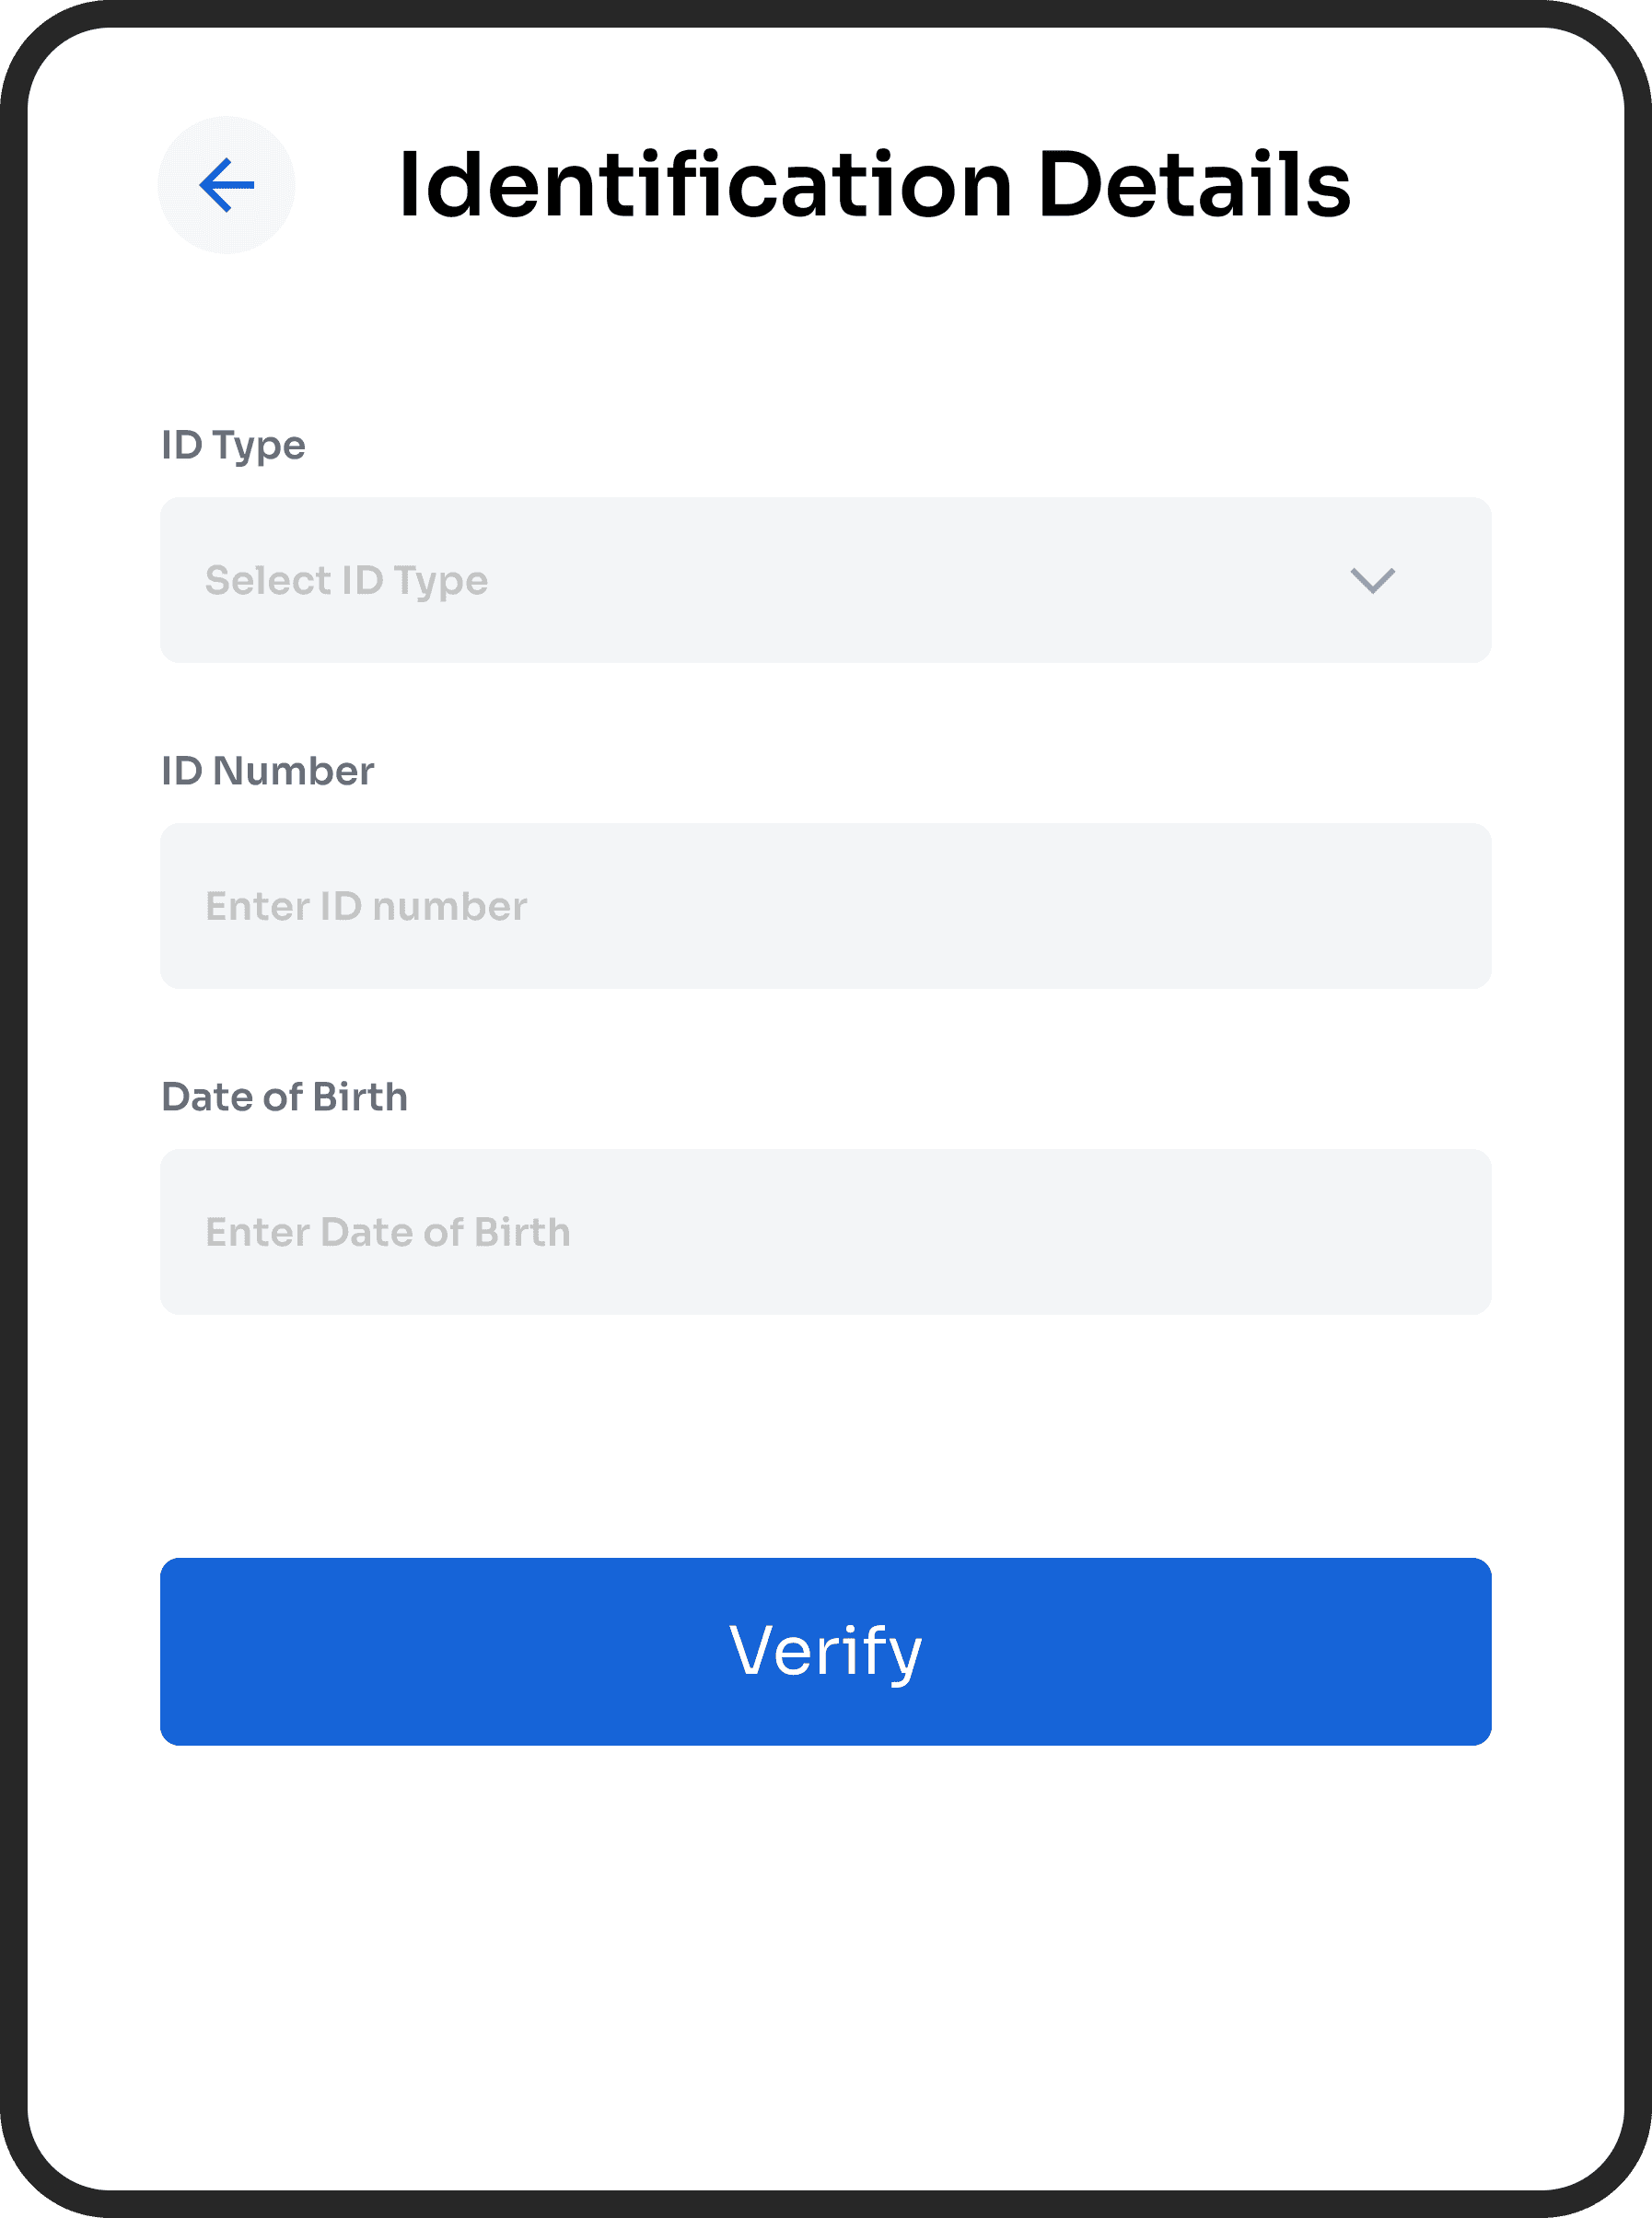1652x2218 pixels.
Task: Tap the circular back button background
Action: click(x=226, y=185)
